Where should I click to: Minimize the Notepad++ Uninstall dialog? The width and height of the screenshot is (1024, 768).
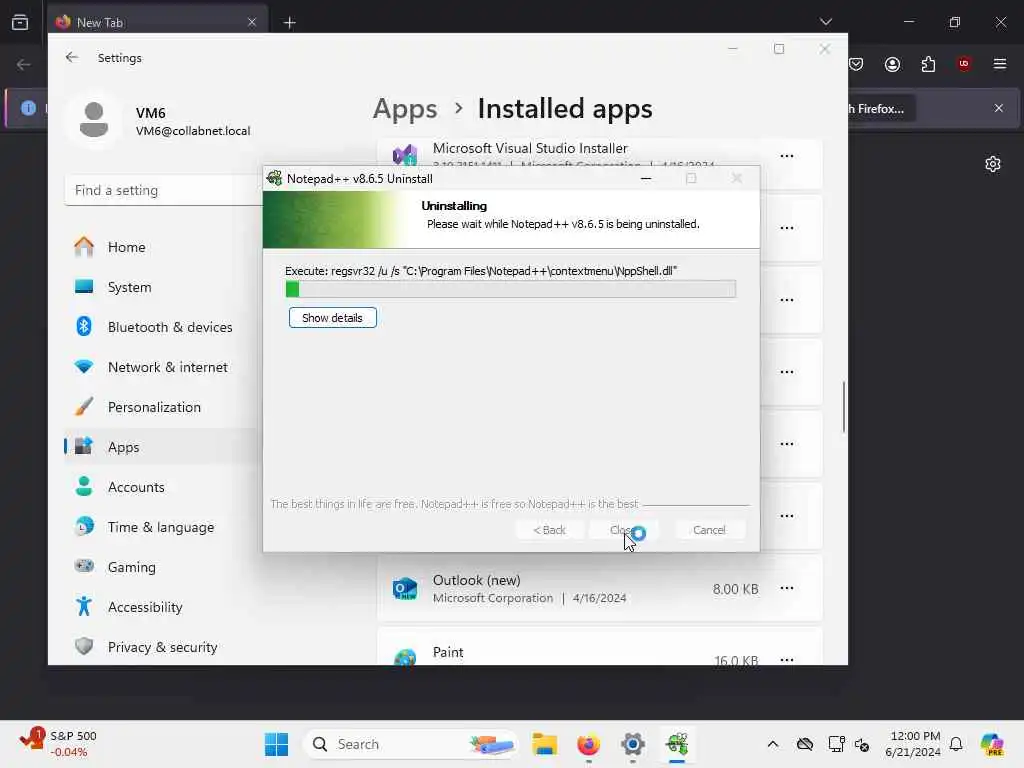646,178
